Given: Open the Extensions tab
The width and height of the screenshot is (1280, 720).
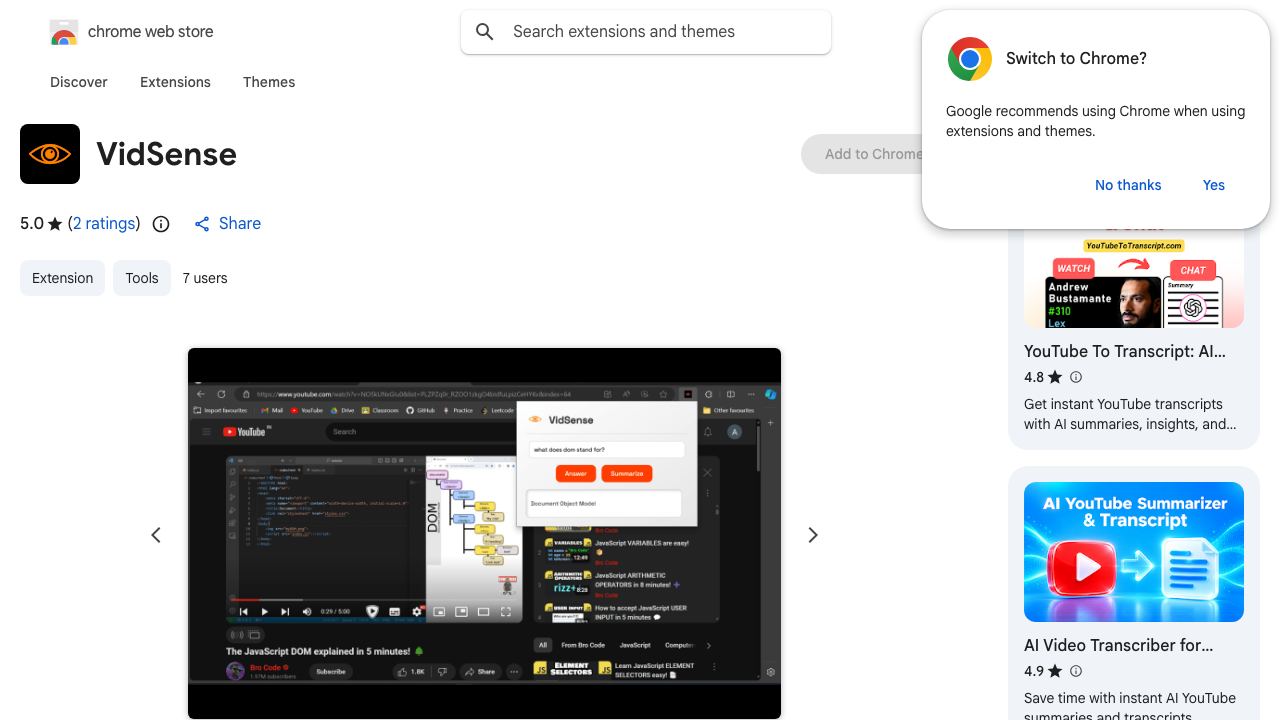Looking at the screenshot, I should [x=175, y=82].
